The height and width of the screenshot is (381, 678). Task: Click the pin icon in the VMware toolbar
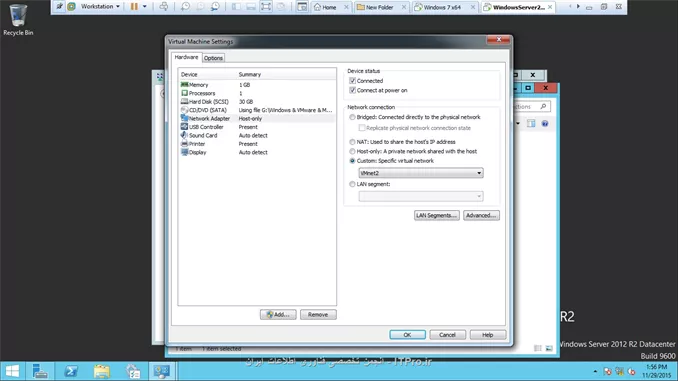coord(59,6)
